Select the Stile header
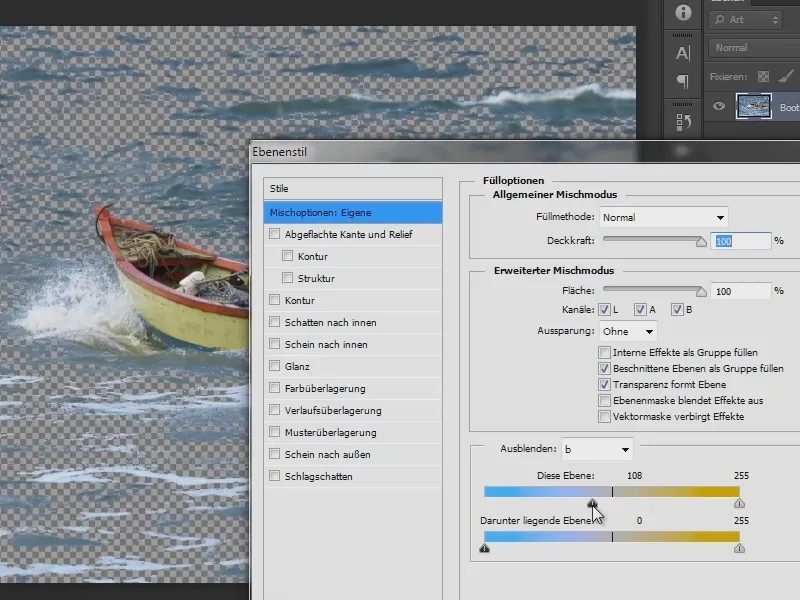Viewport: 800px width, 600px height. coord(353,188)
